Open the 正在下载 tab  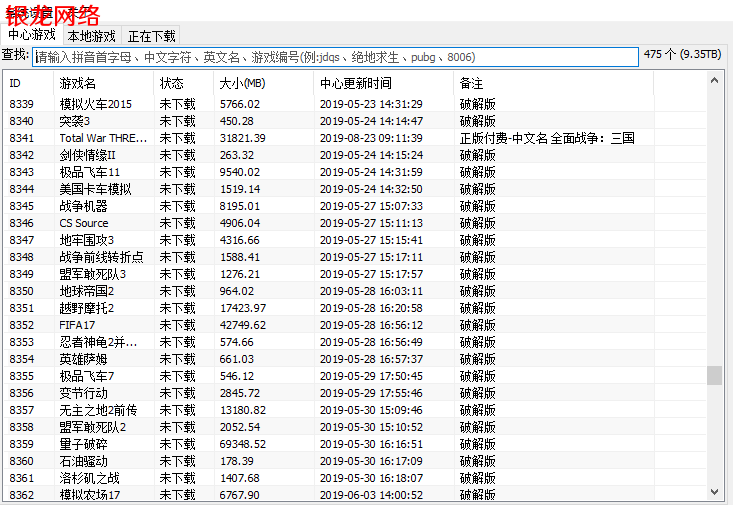pos(151,36)
